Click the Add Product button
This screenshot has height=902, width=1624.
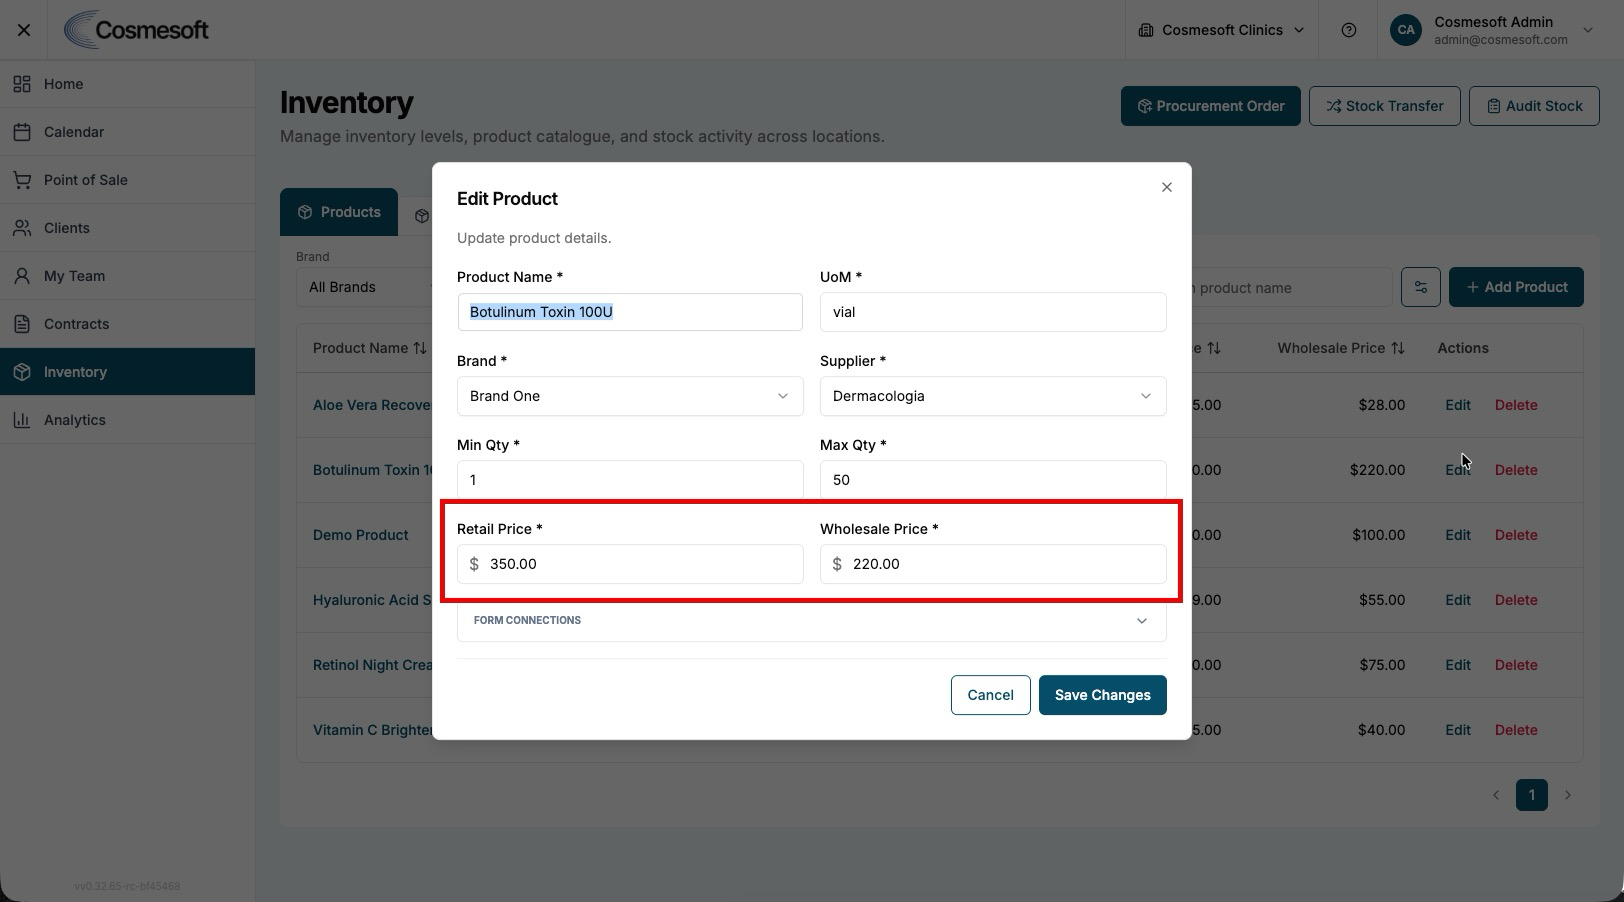(x=1516, y=287)
